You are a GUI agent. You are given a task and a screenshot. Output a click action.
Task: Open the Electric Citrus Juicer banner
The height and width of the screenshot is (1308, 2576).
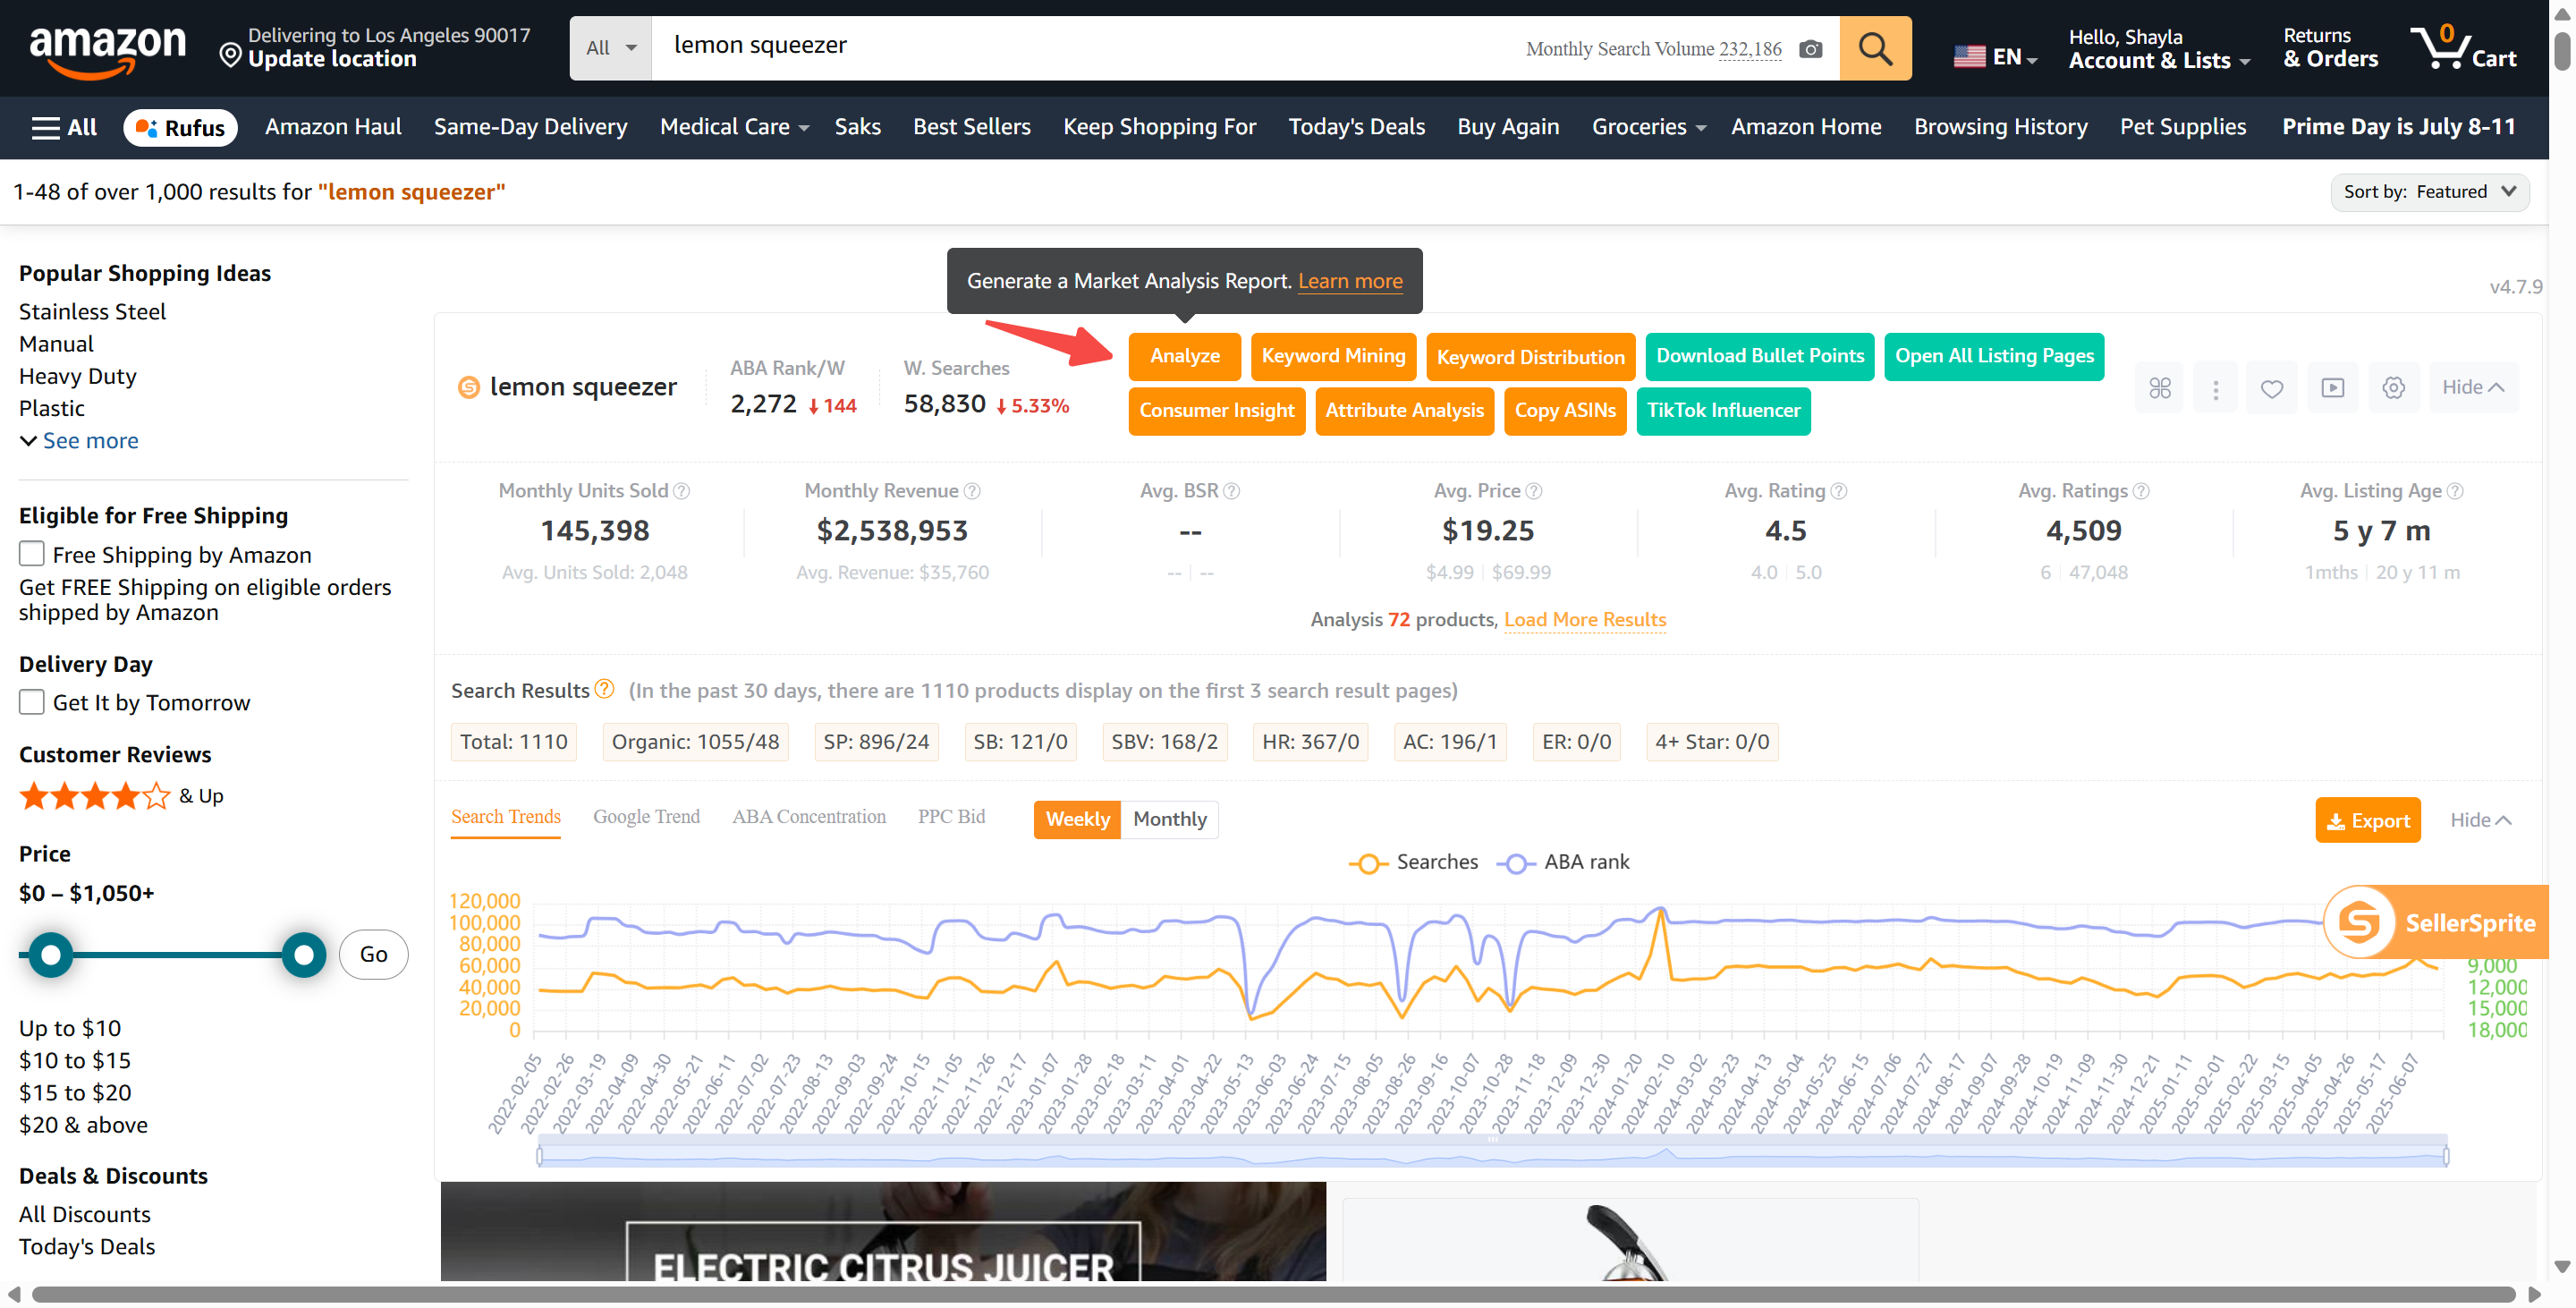point(883,1230)
